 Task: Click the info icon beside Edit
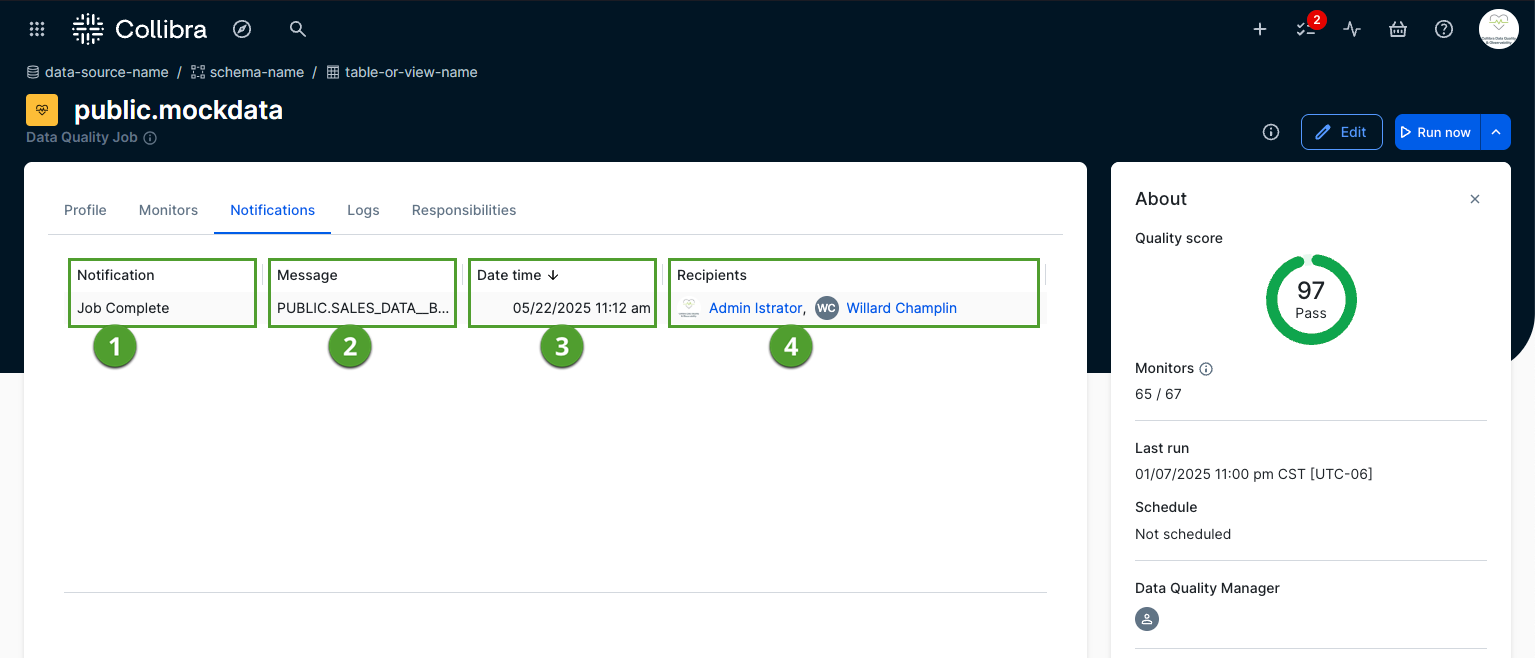(x=1271, y=132)
